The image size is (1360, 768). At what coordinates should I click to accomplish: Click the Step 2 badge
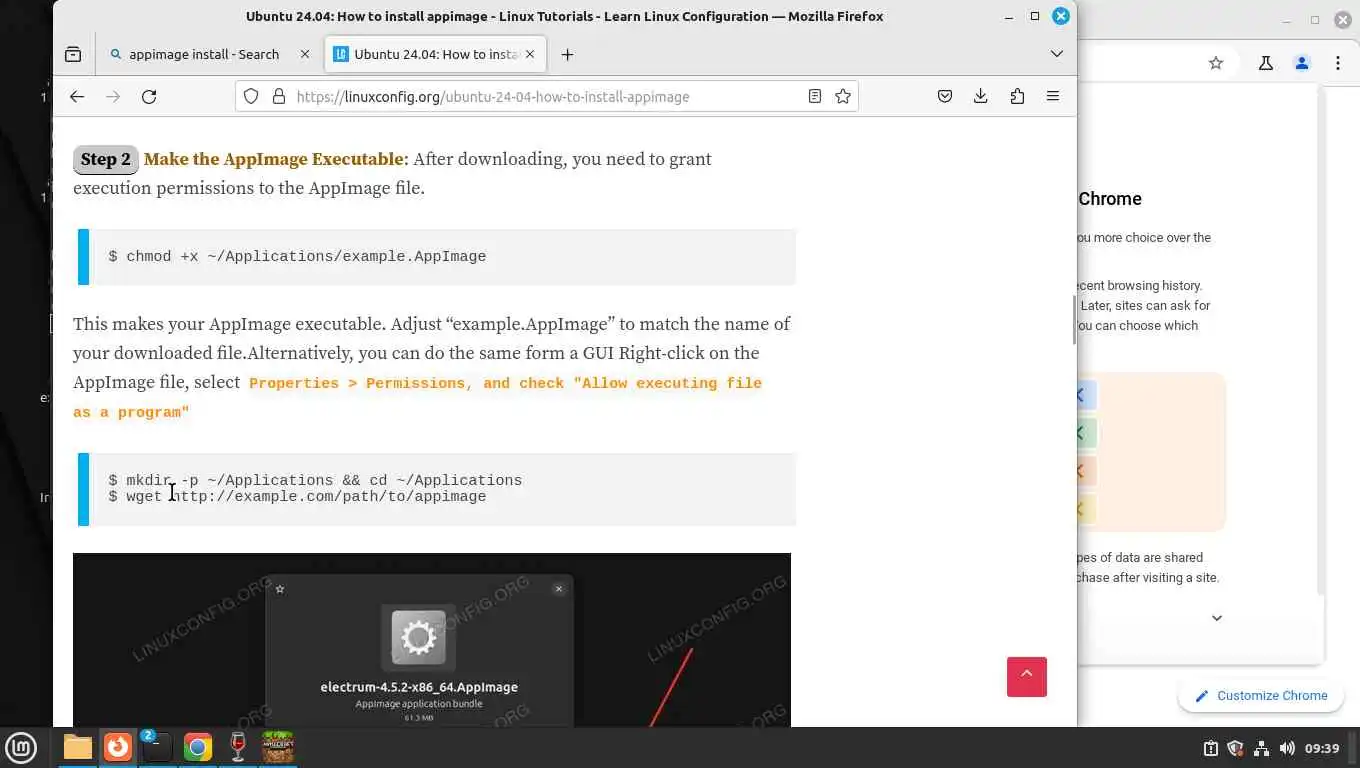click(x=105, y=159)
